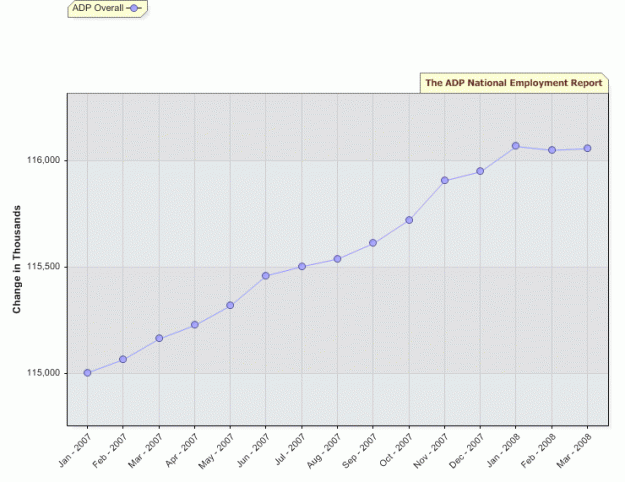Select the Jan - 2008 data point
Viewport: 625px width, 482px height.
pos(516,146)
